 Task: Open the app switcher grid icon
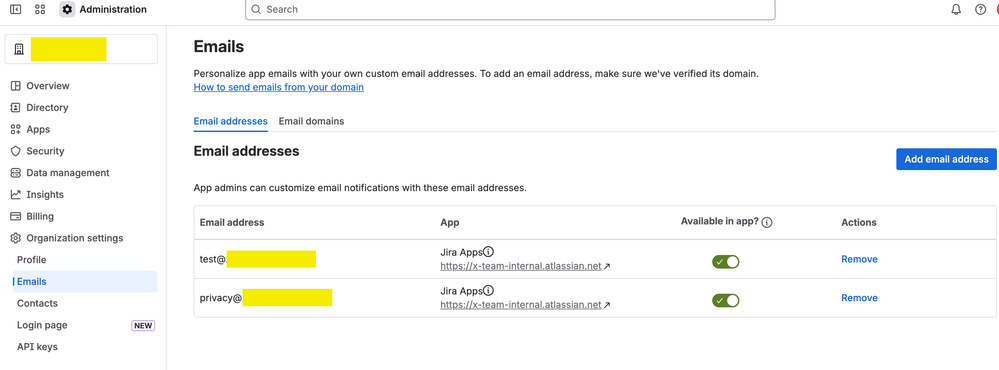tap(40, 10)
